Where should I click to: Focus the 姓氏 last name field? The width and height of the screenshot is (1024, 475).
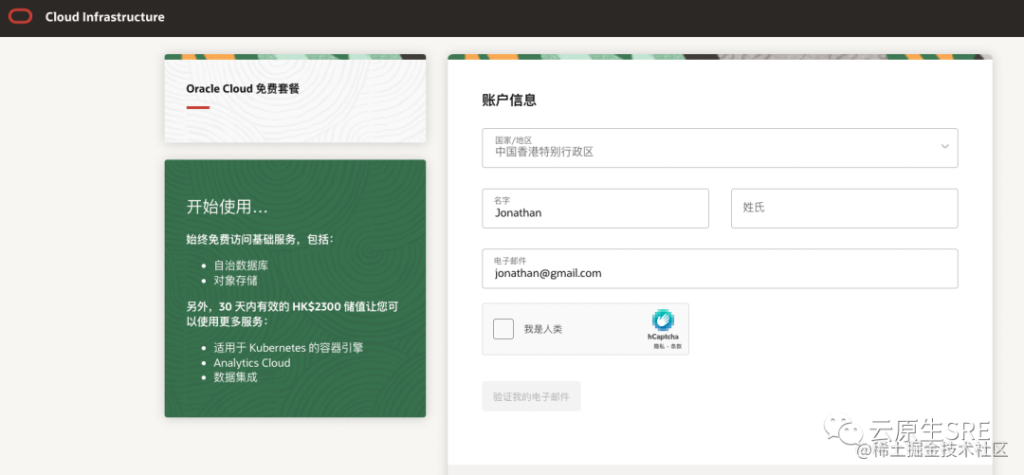pyautogui.click(x=844, y=208)
